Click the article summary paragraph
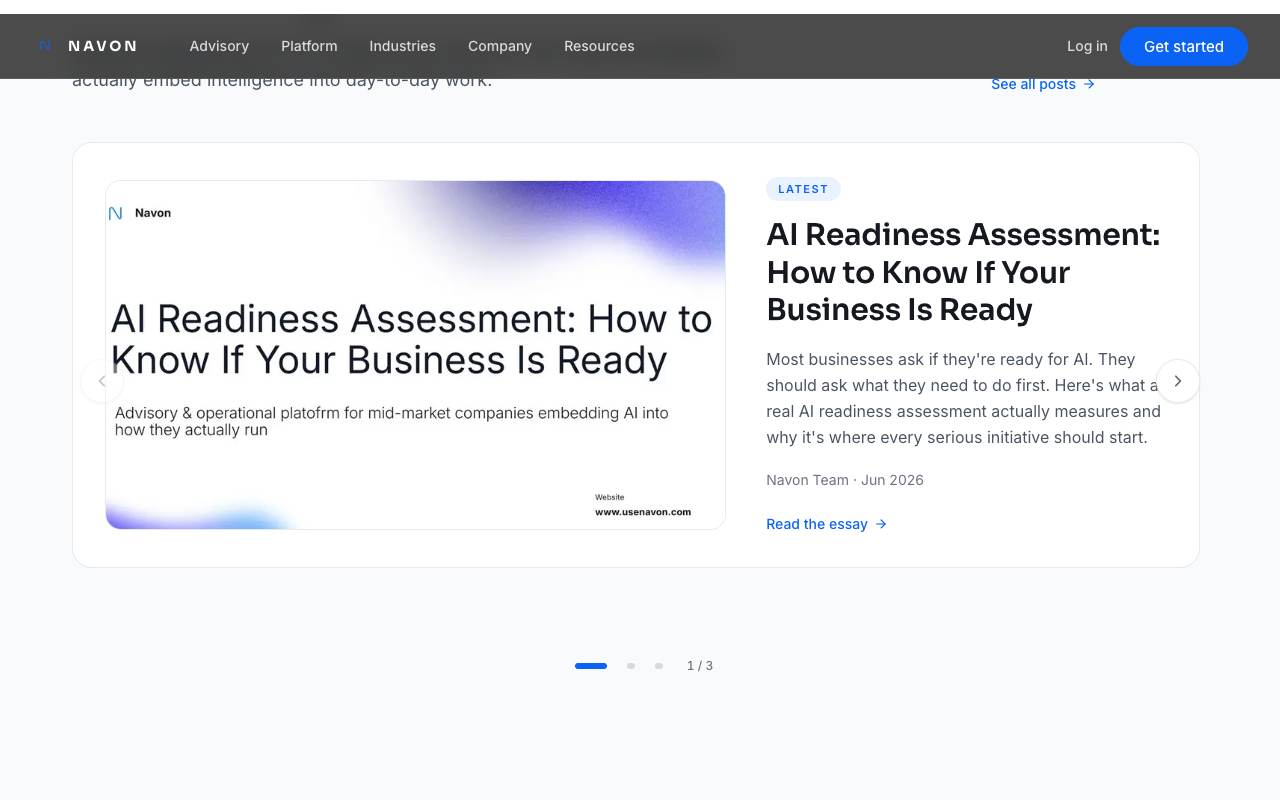The width and height of the screenshot is (1280, 800). click(x=964, y=398)
